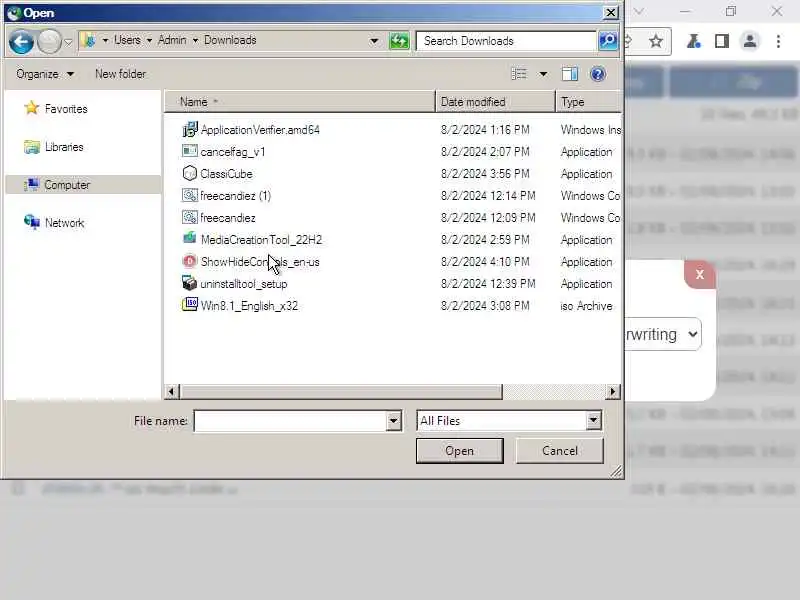This screenshot has width=800, height=600.
Task: Select the ClassiCube application icon
Action: coord(189,173)
